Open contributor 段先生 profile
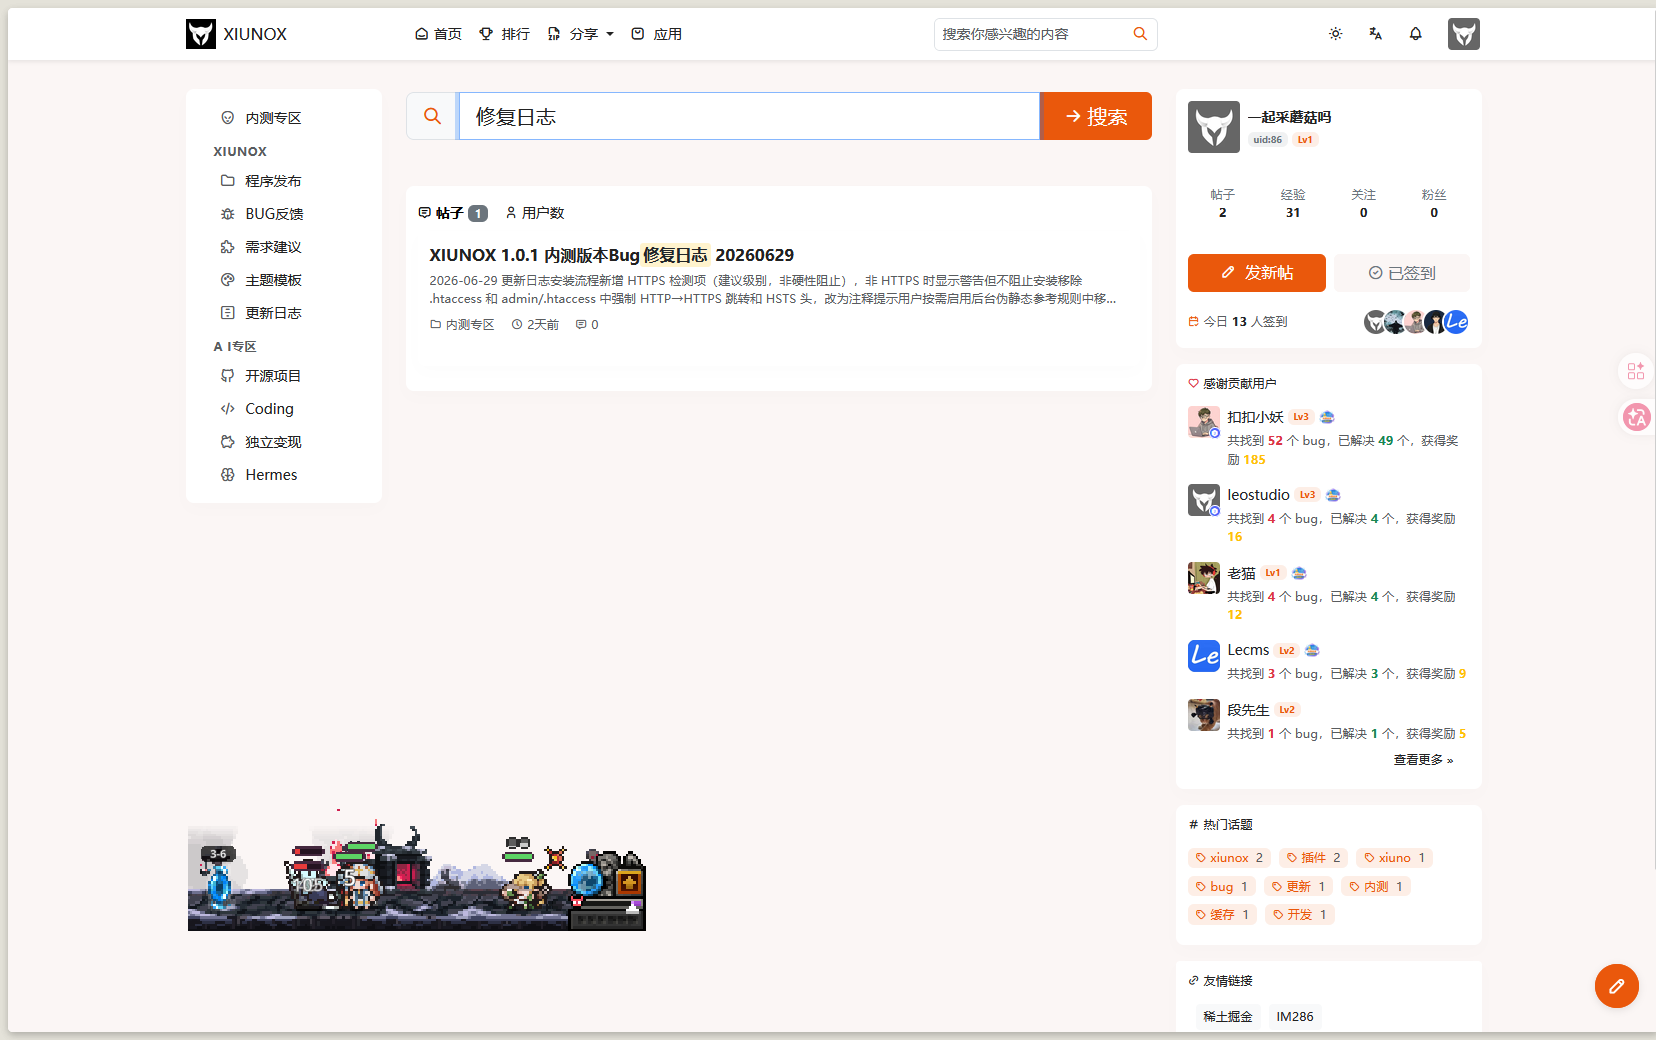This screenshot has width=1656, height=1040. tap(1248, 710)
